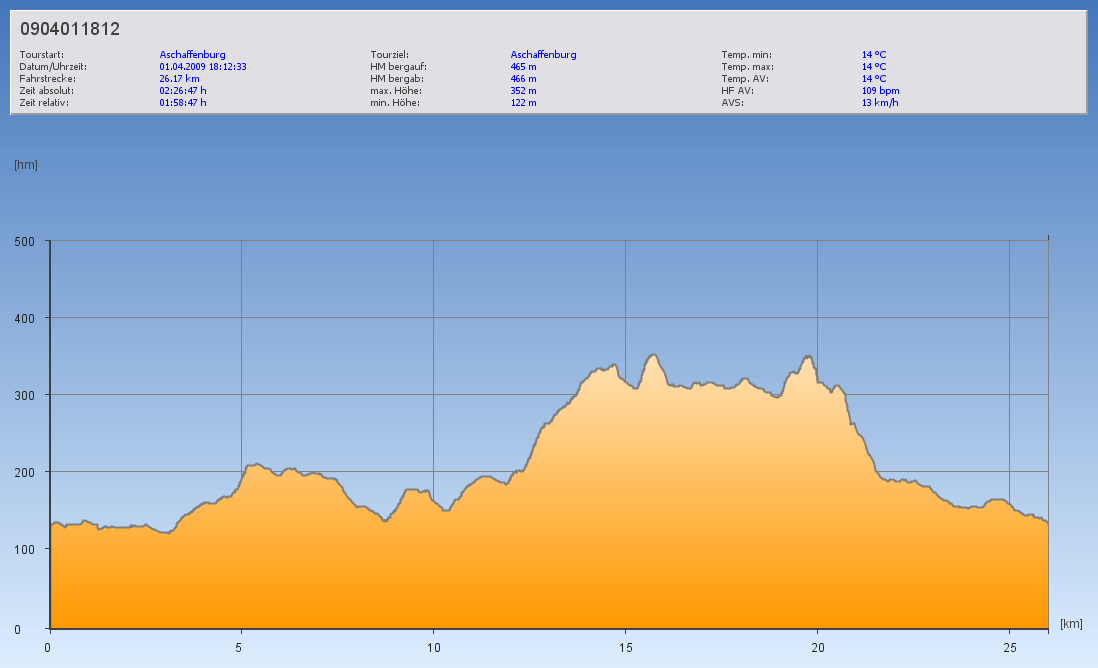Select the HF AV value 109 bpm
Viewport: 1098px width, 668px height.
(x=880, y=91)
